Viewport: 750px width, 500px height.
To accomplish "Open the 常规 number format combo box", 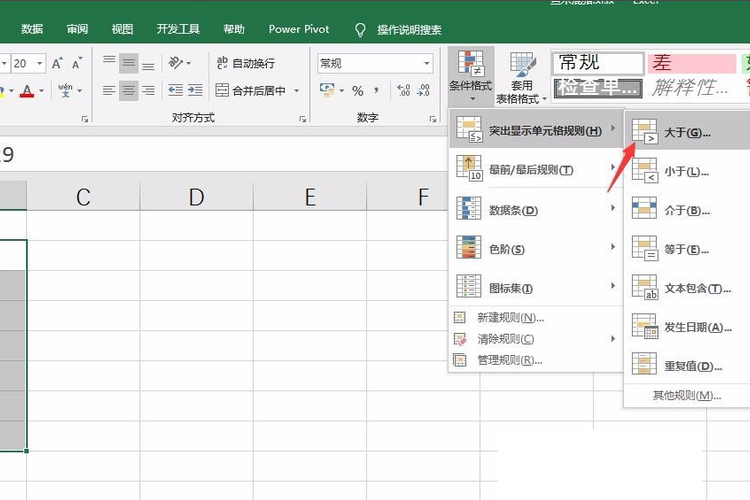I will click(x=375, y=63).
